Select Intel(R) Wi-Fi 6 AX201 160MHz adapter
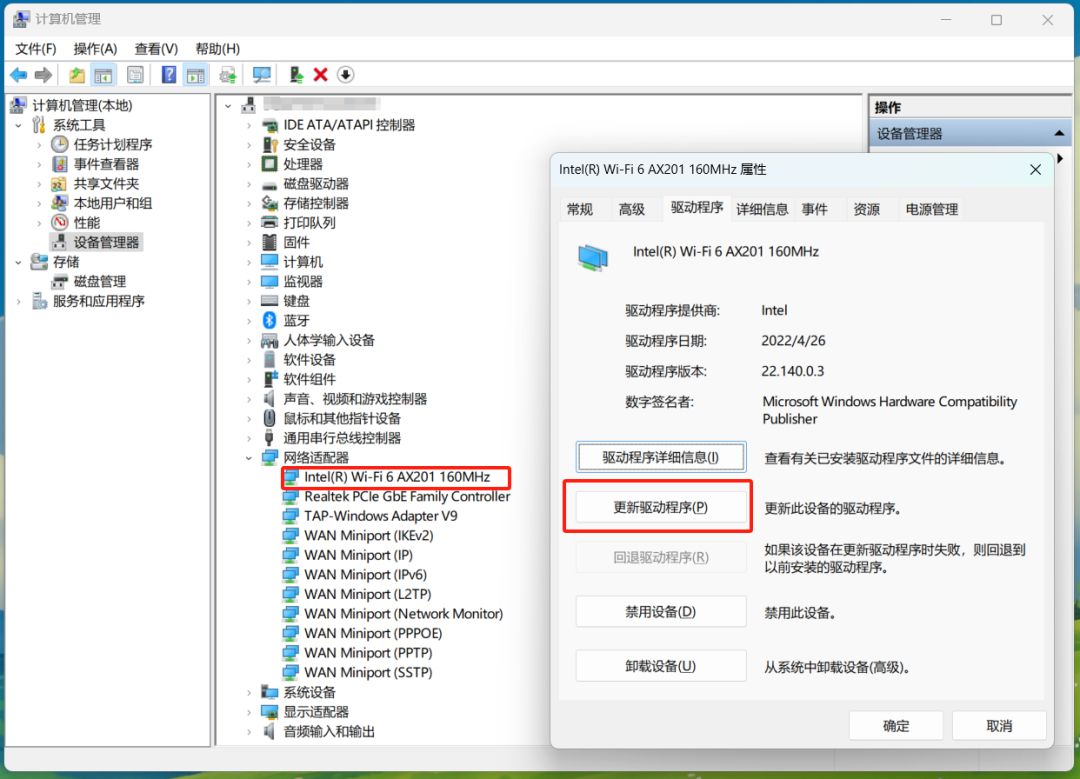Screen dimensions: 1080x779 pos(397,477)
